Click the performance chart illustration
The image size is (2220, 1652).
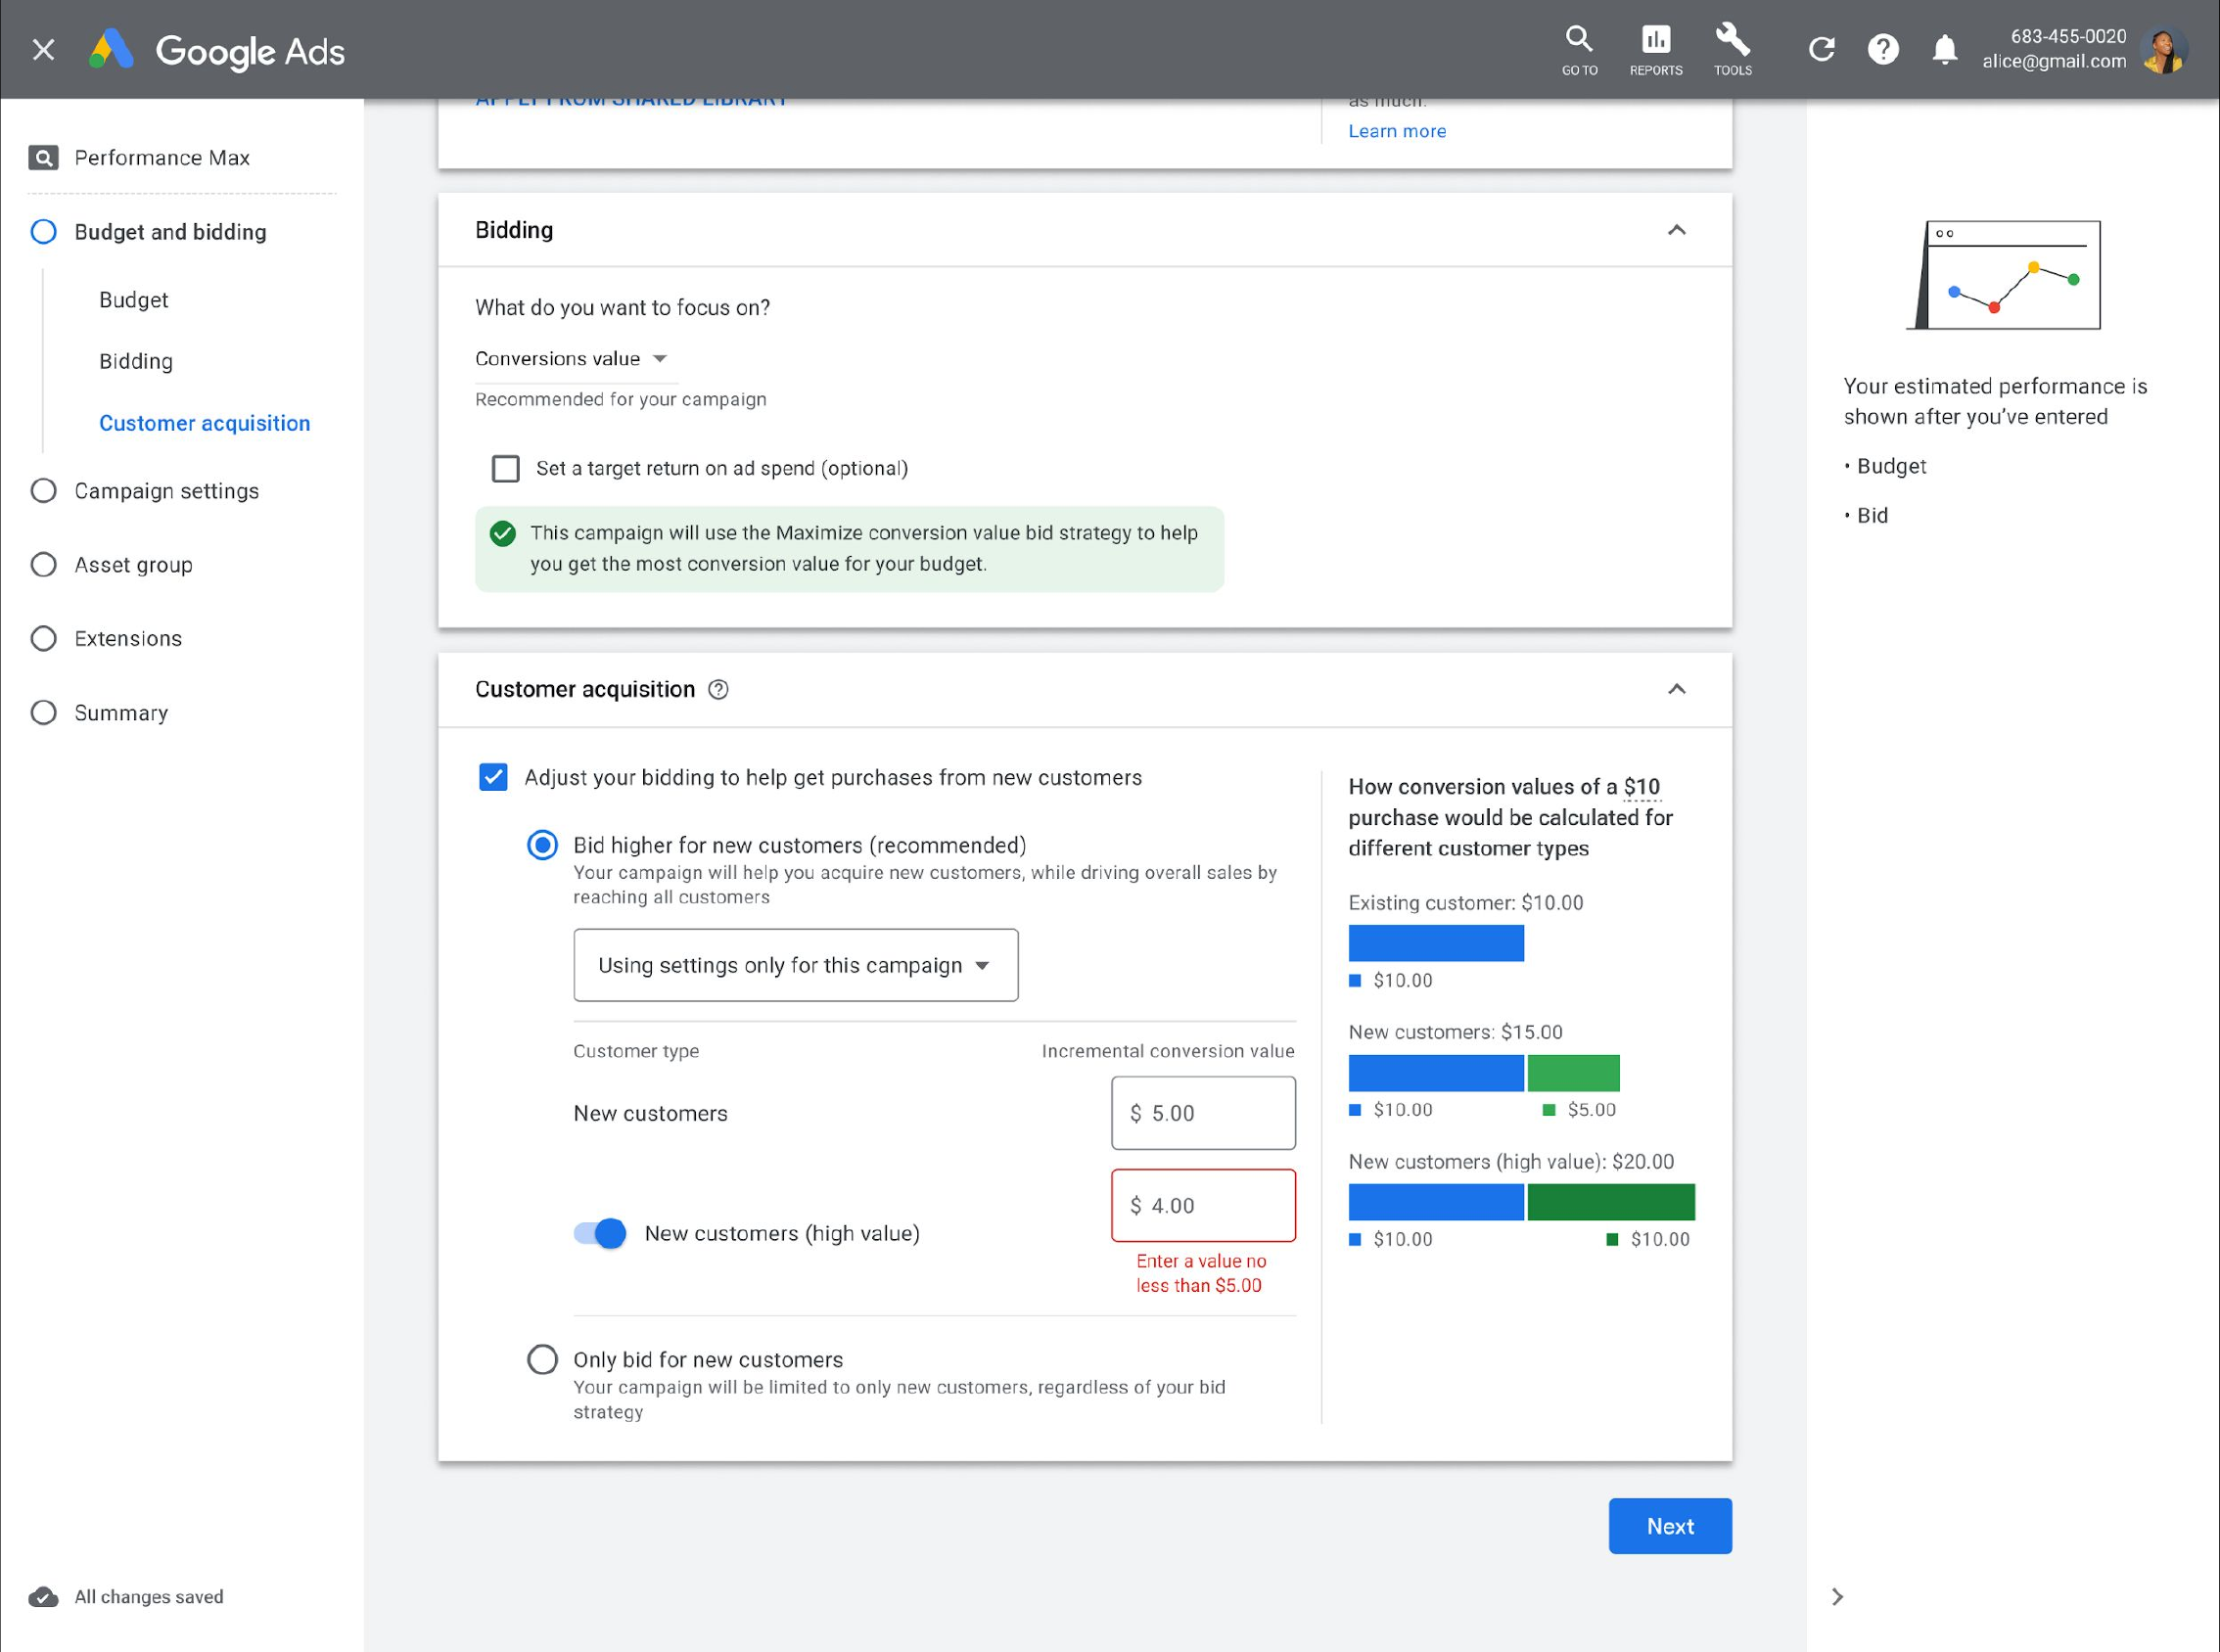tap(2004, 275)
